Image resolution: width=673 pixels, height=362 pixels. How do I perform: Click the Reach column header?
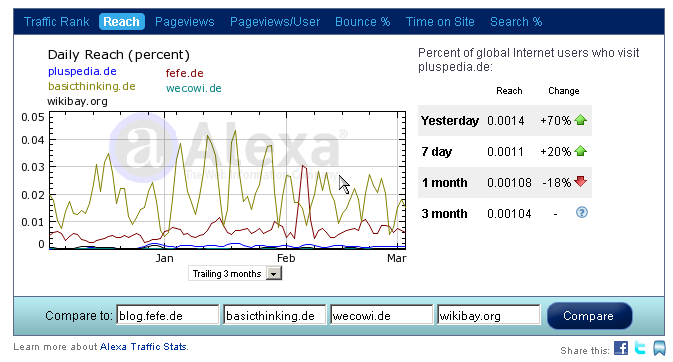click(x=509, y=91)
